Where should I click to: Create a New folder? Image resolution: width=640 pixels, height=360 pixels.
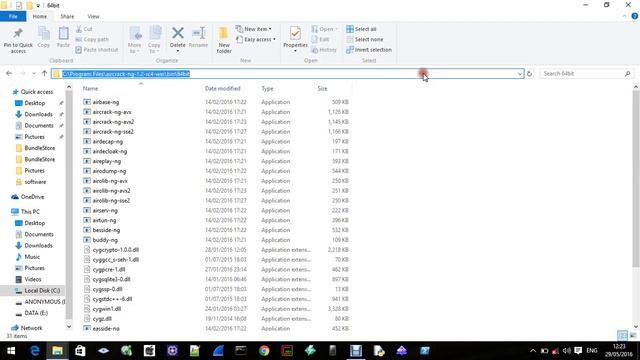(224, 40)
